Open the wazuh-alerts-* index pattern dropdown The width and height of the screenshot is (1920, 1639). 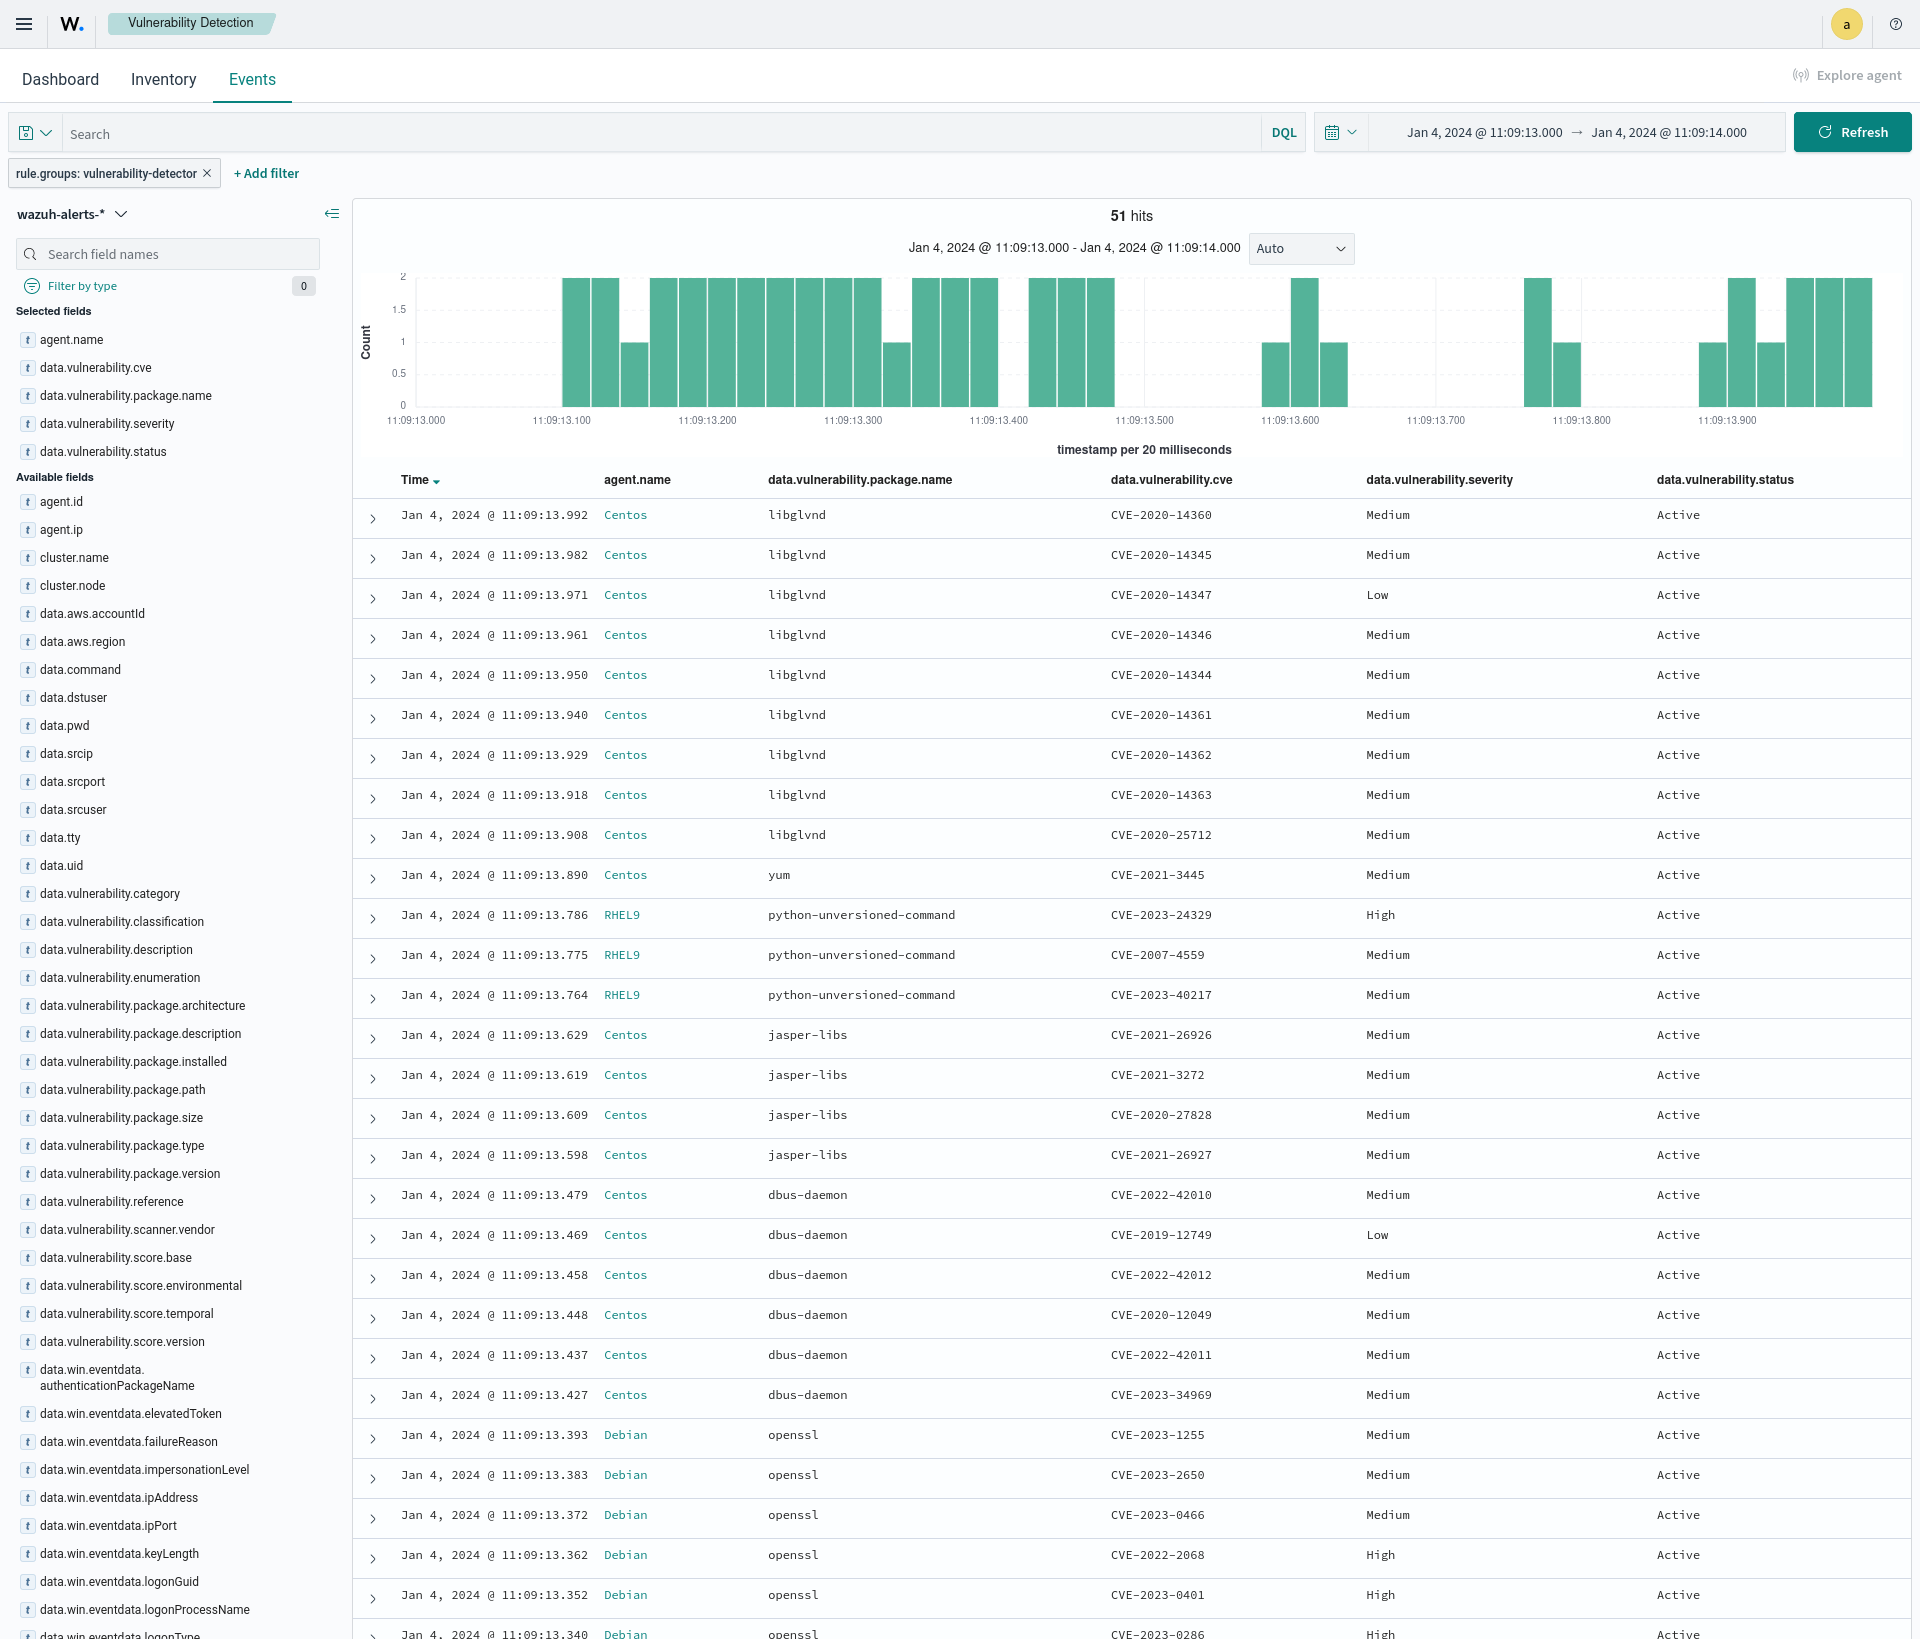[x=72, y=214]
